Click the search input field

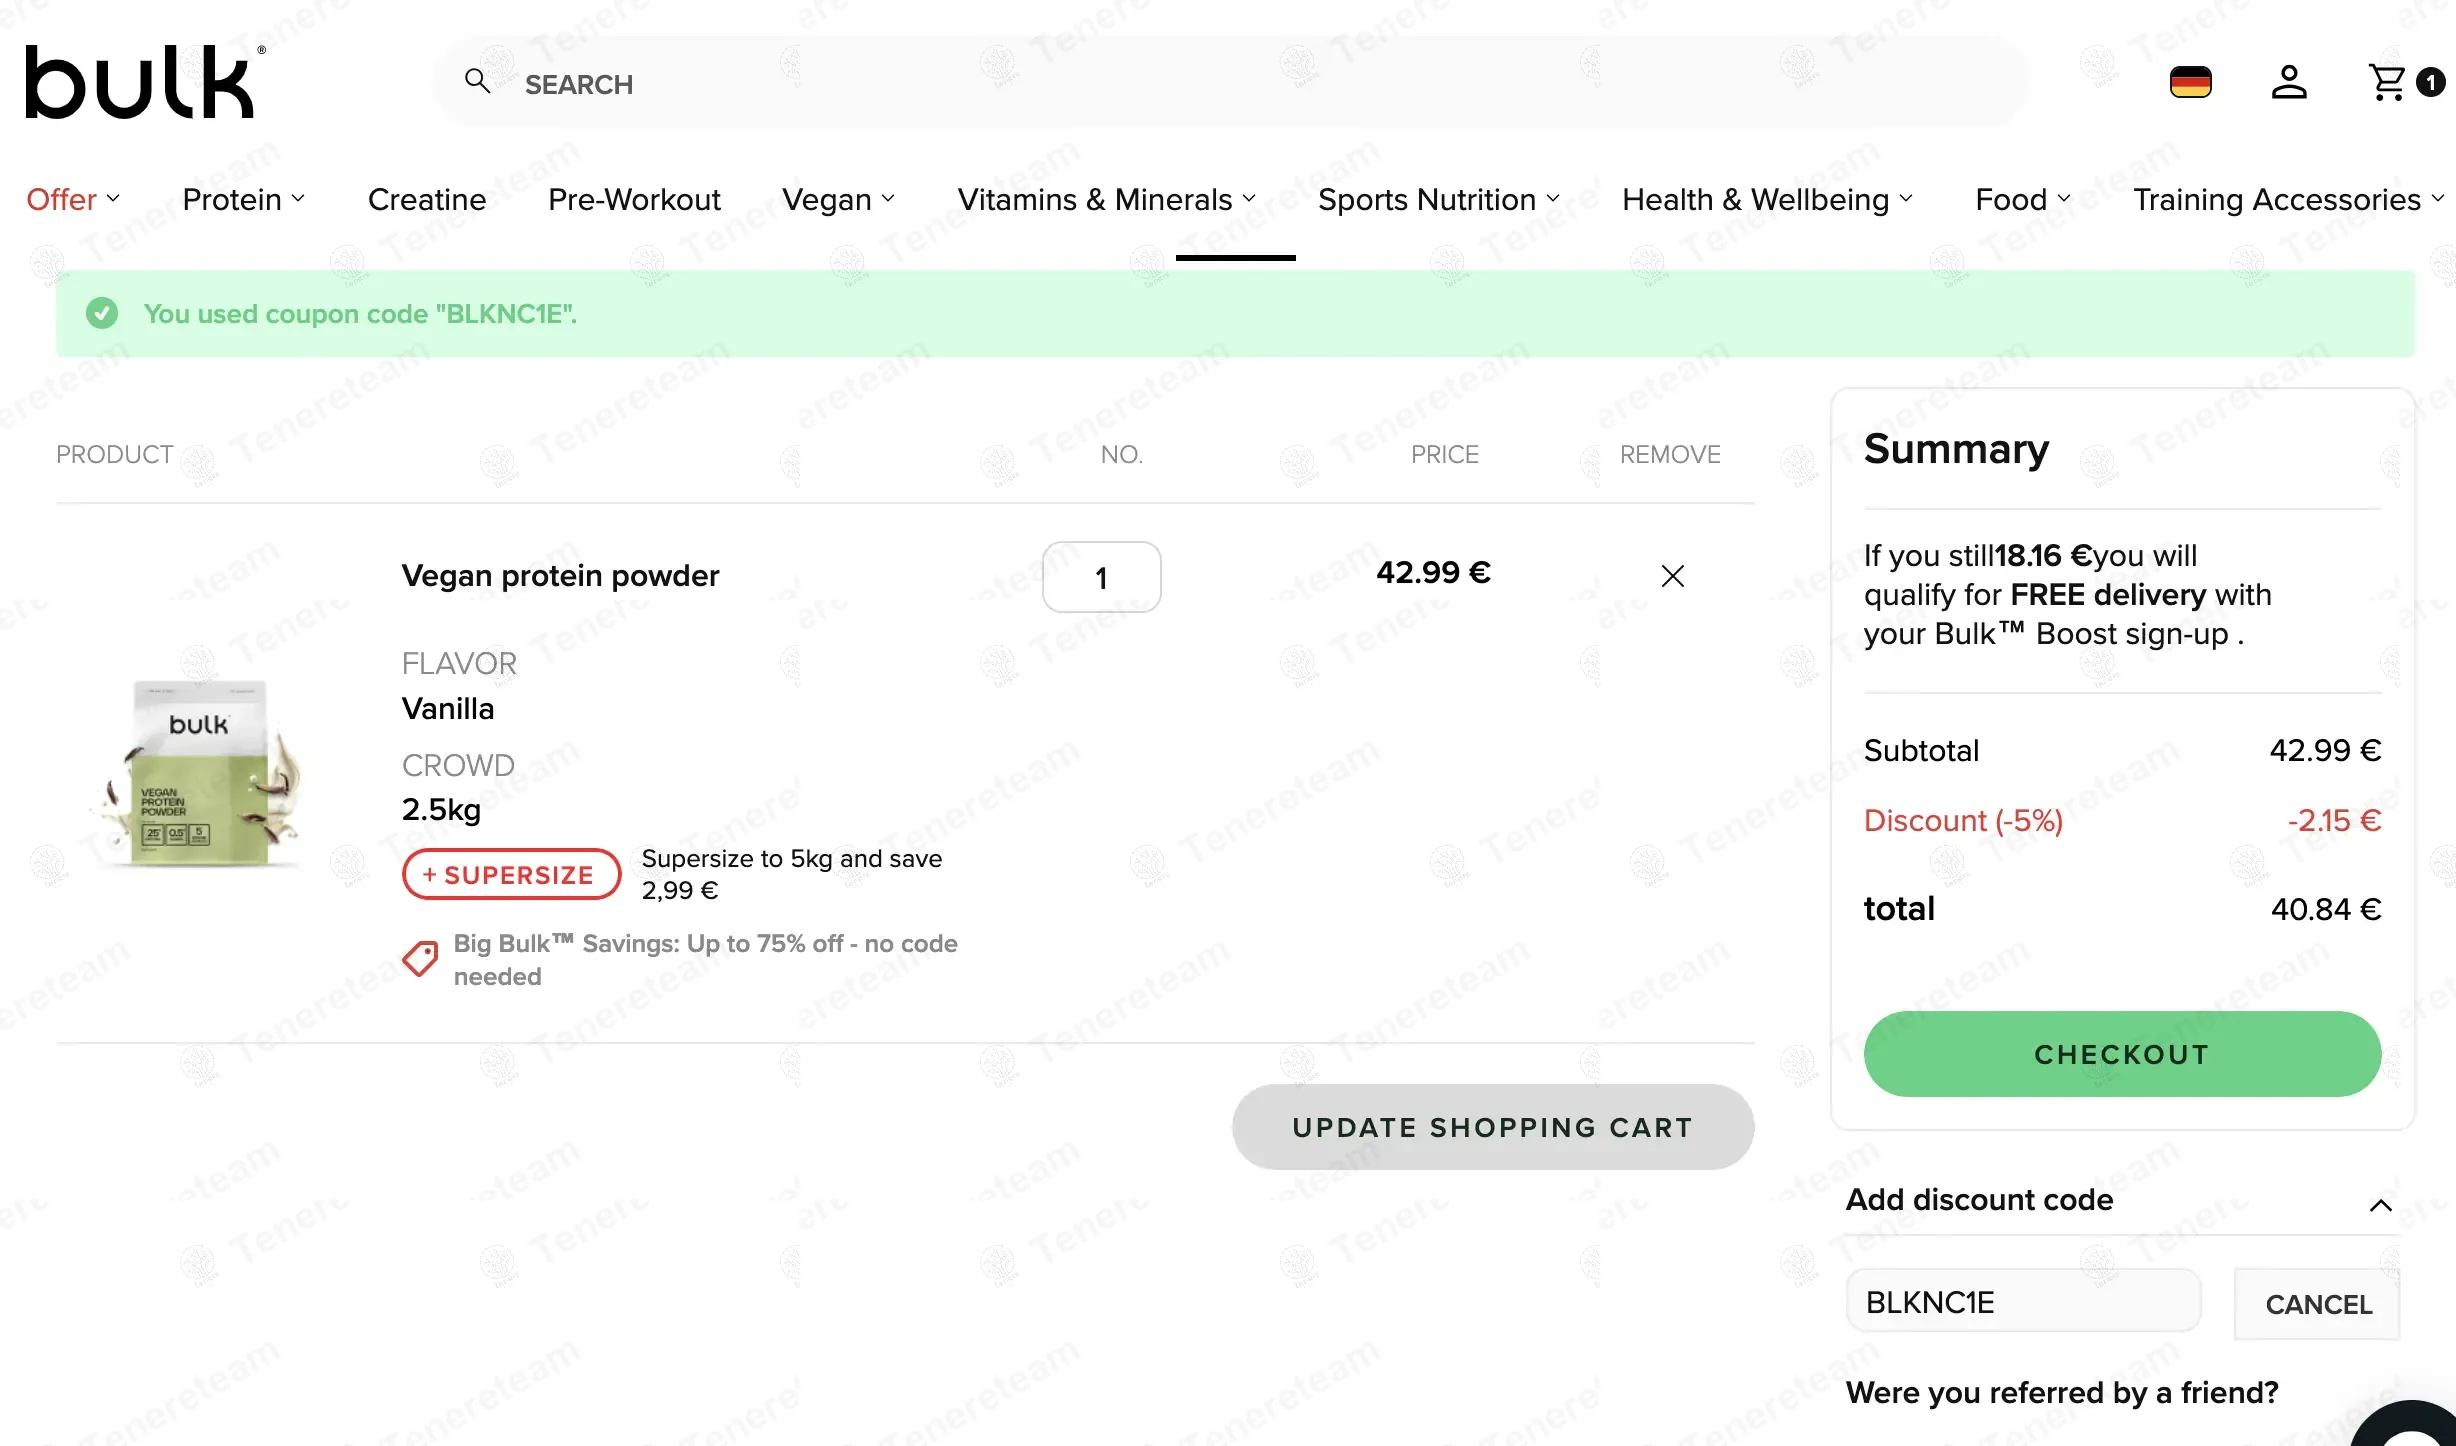pyautogui.click(x=1230, y=83)
